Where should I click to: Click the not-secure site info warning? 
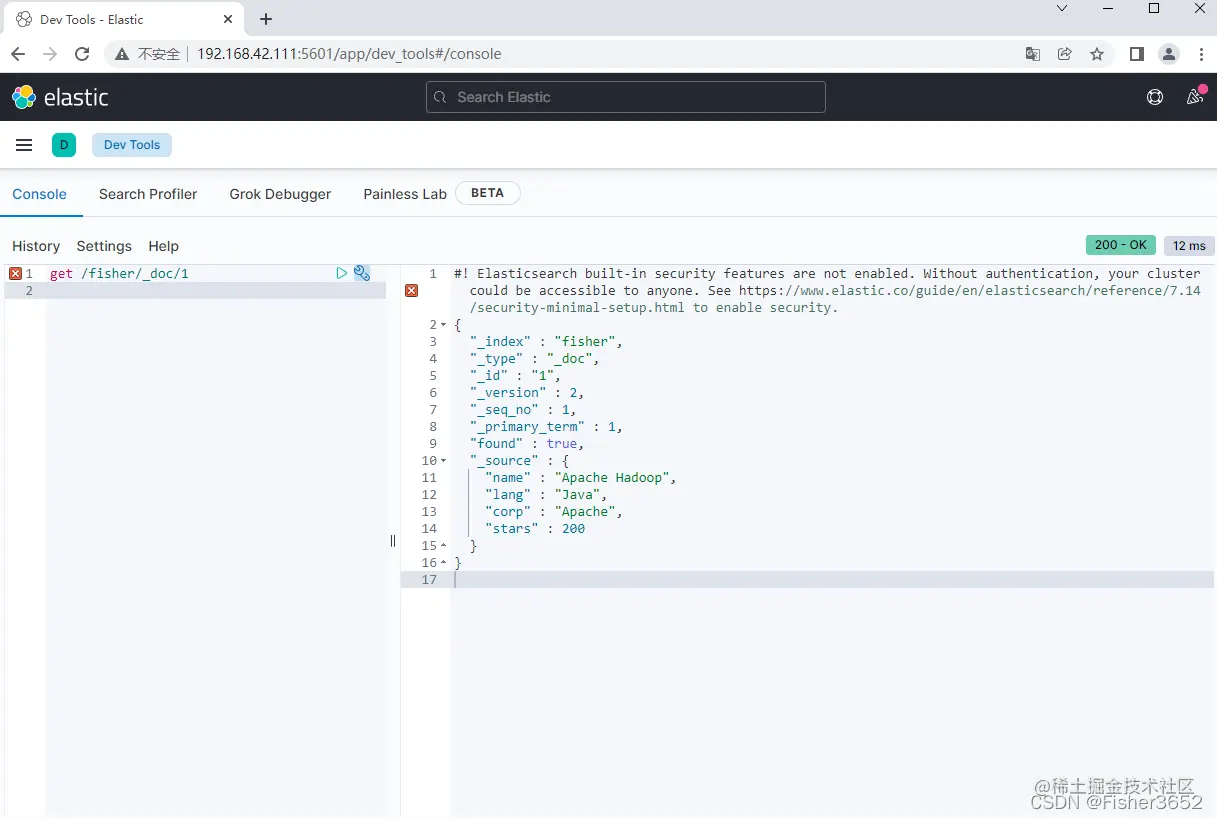tap(148, 54)
